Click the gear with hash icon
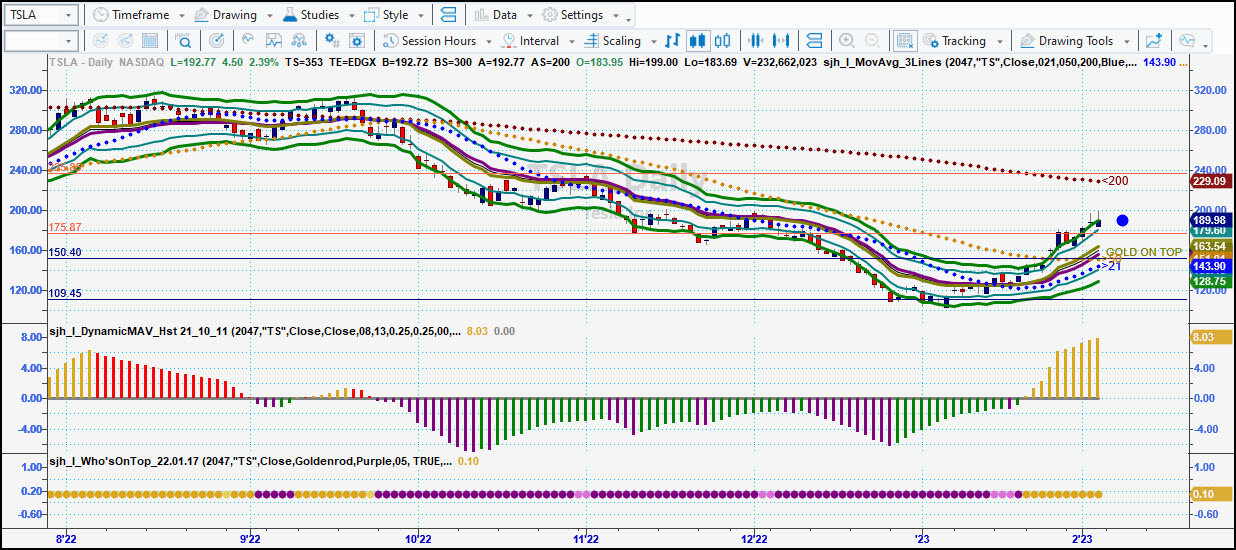The image size is (1236, 550). tap(332, 41)
